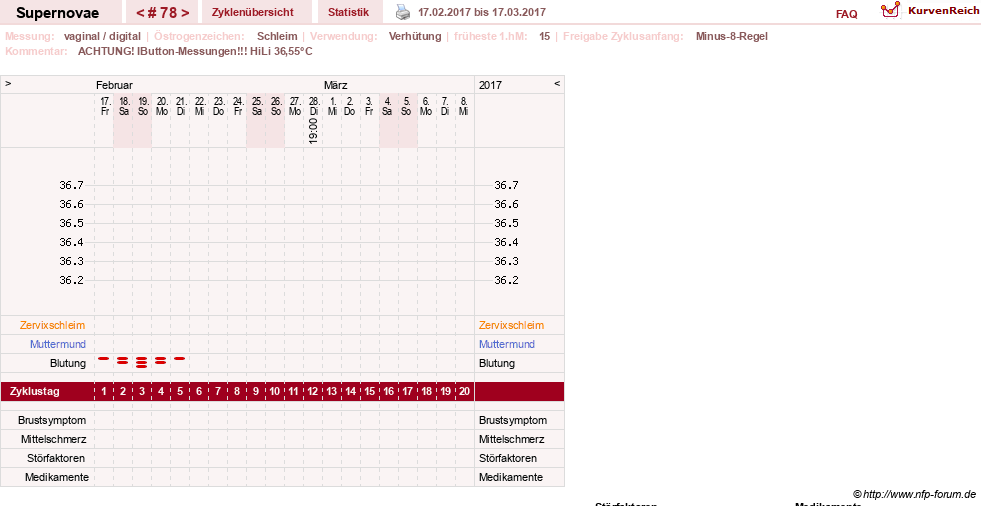The width and height of the screenshot is (981, 506).
Task: Click the date column 8. Mi
Action: pos(464,106)
